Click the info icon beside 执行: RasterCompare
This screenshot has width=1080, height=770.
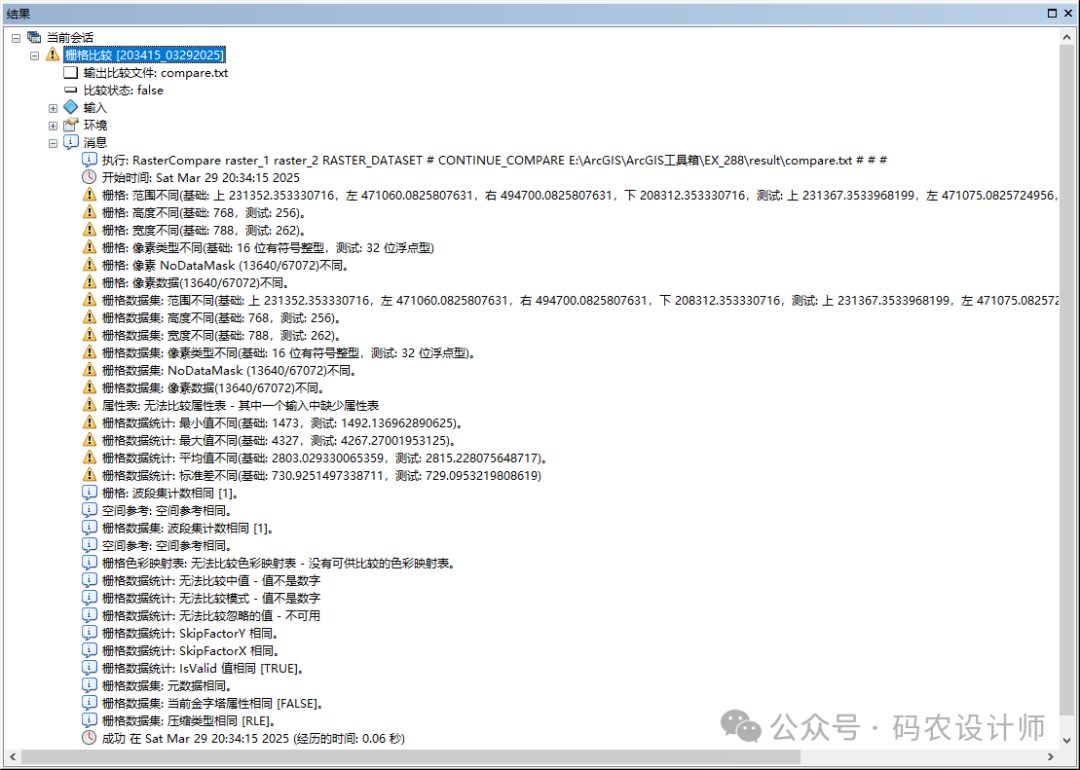[x=90, y=160]
